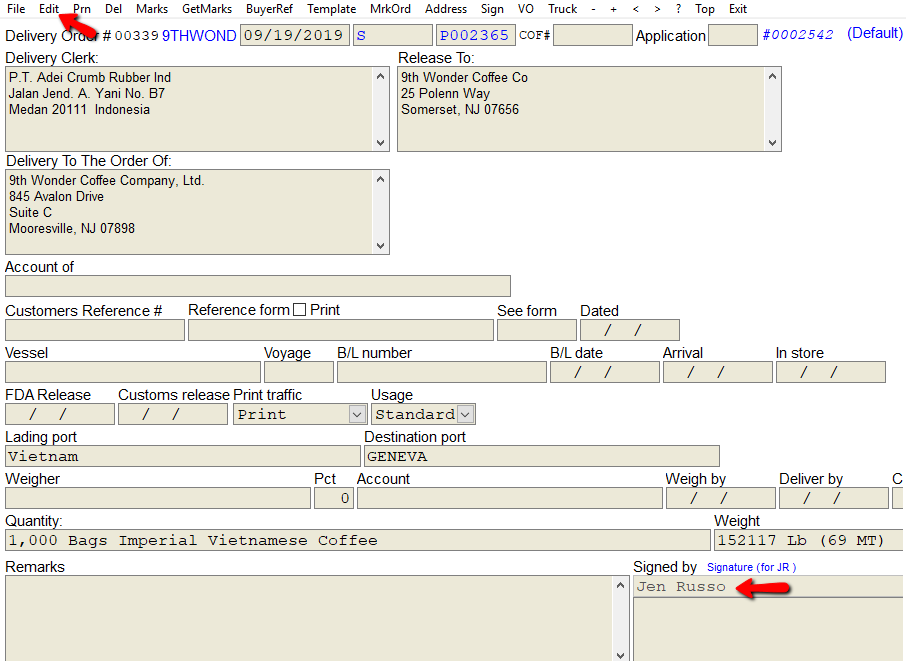Choose the Template menu item
The height and width of the screenshot is (661, 906).
tap(332, 9)
